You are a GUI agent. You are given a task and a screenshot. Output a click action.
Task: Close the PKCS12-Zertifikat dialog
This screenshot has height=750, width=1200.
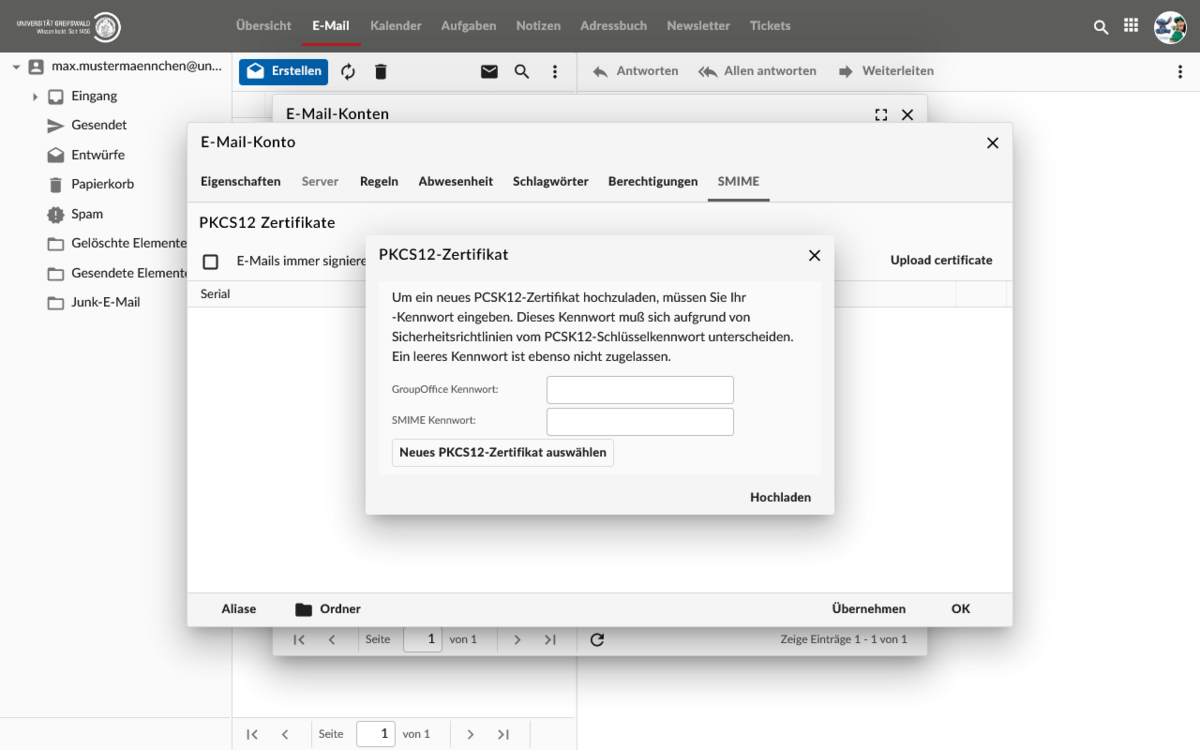[x=814, y=255]
